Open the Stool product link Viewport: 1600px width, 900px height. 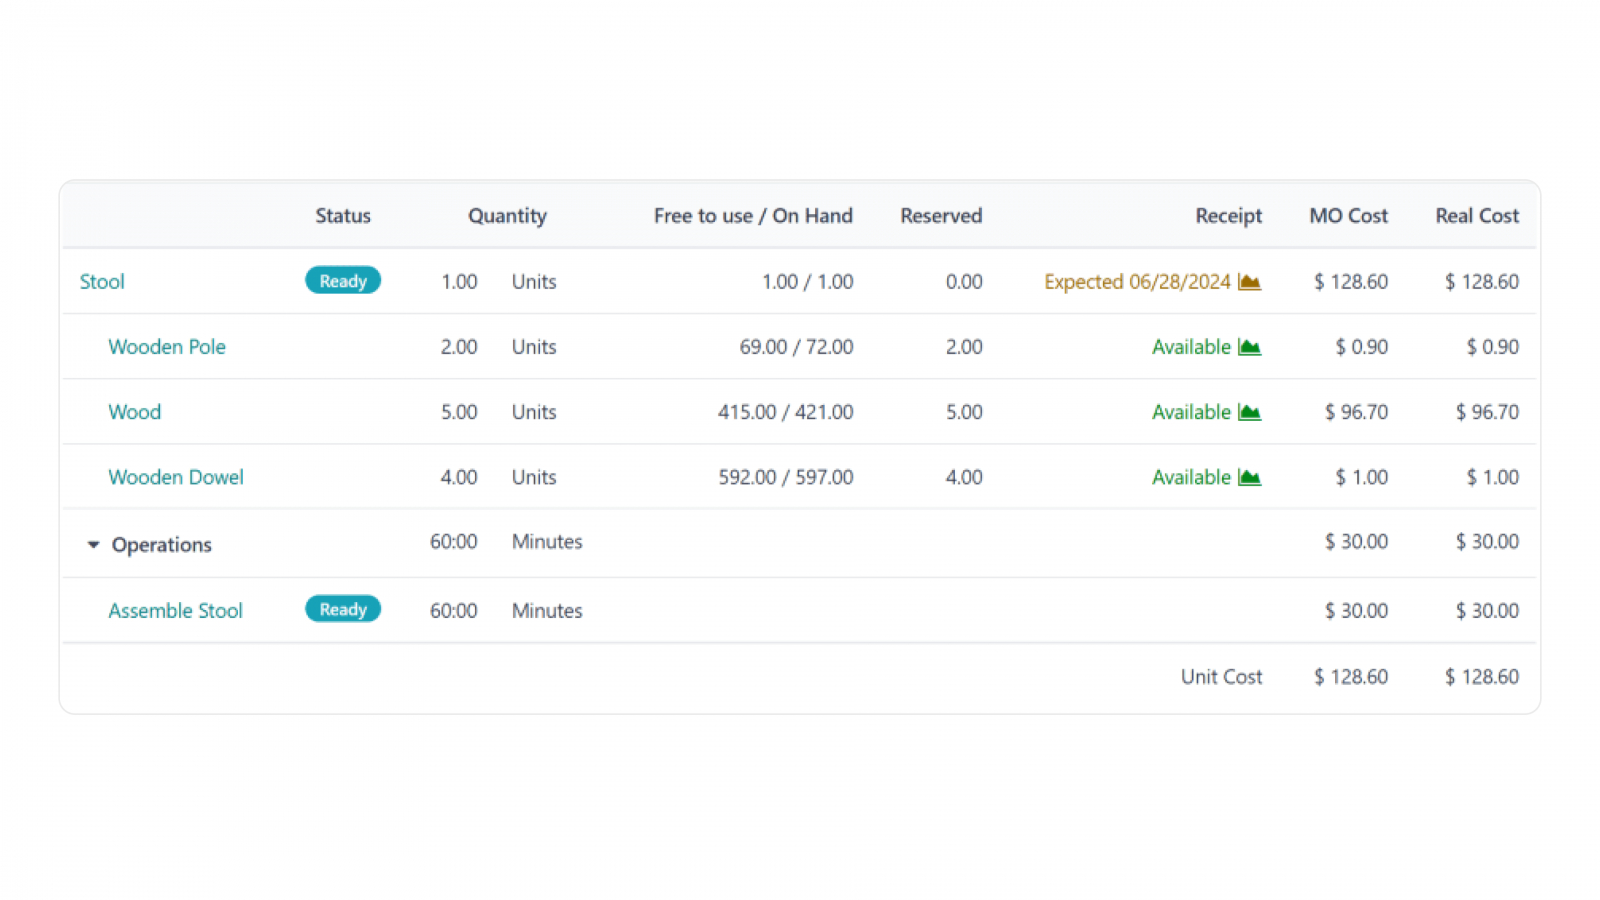click(102, 282)
